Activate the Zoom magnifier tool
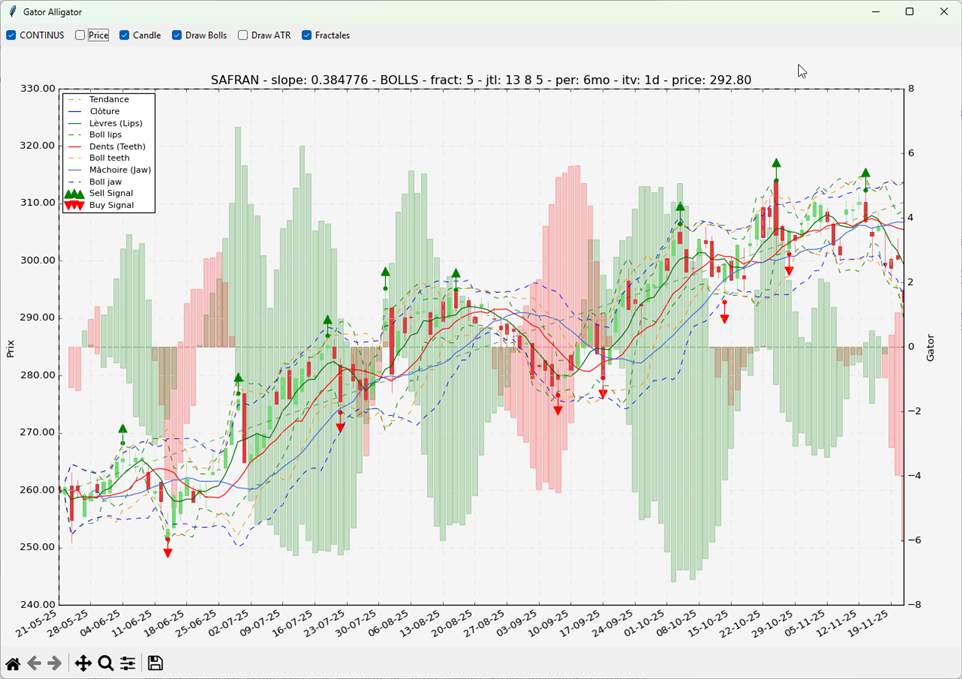Screen dimensions: 962x679 (105, 663)
